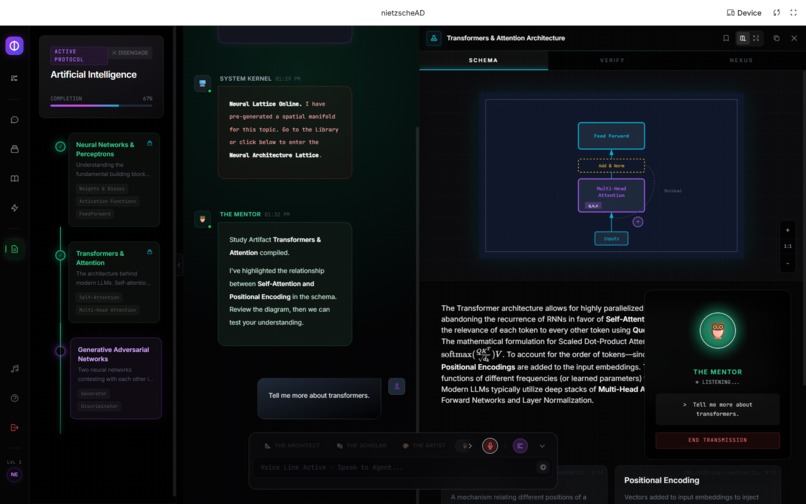
Task: Open the Device option in top bar
Action: click(744, 13)
